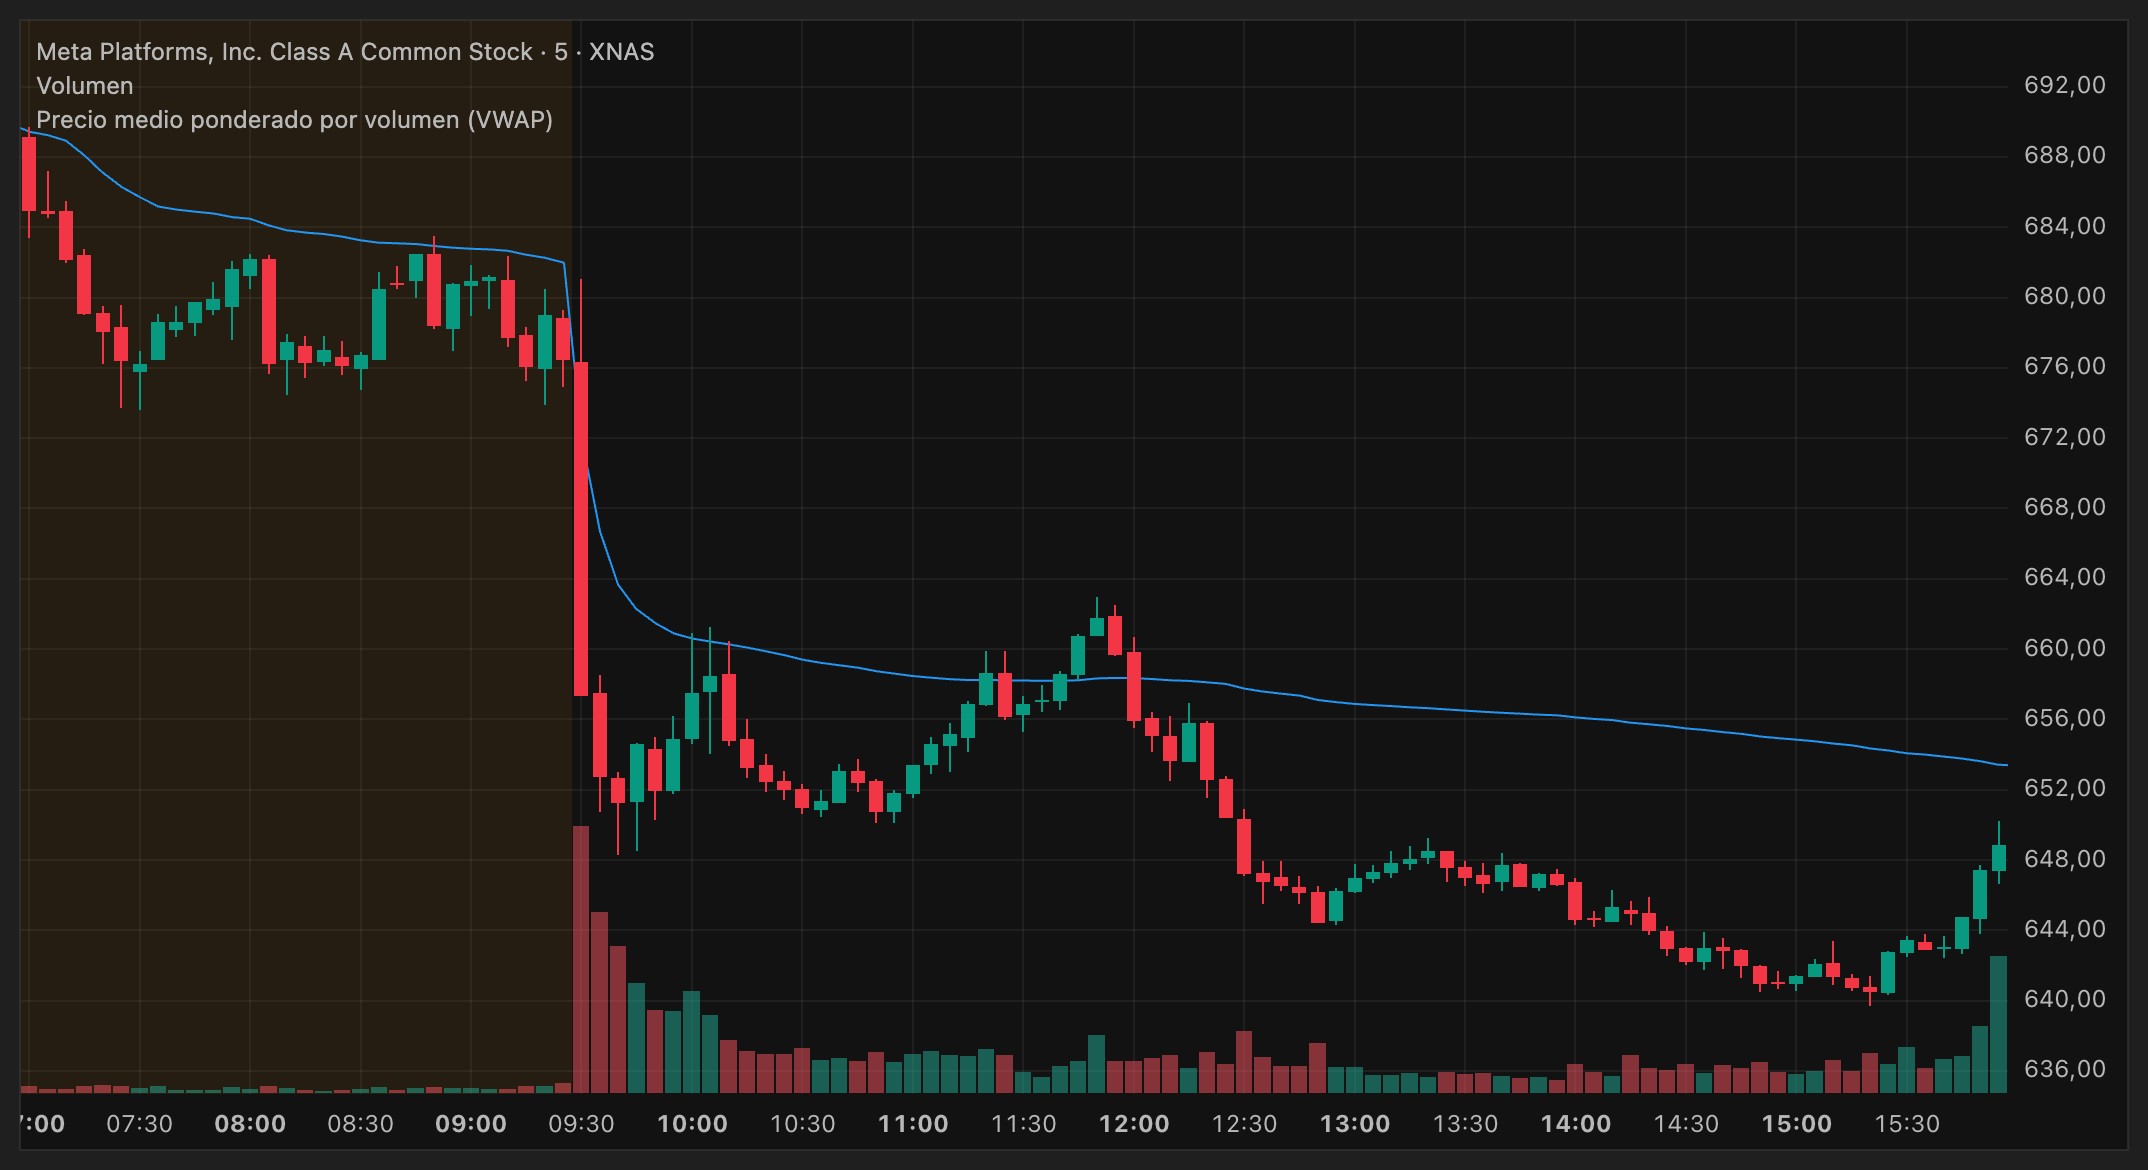Screen dimensions: 2148x1170
Task: Click the 660,00 price axis label
Action: coord(2064,648)
